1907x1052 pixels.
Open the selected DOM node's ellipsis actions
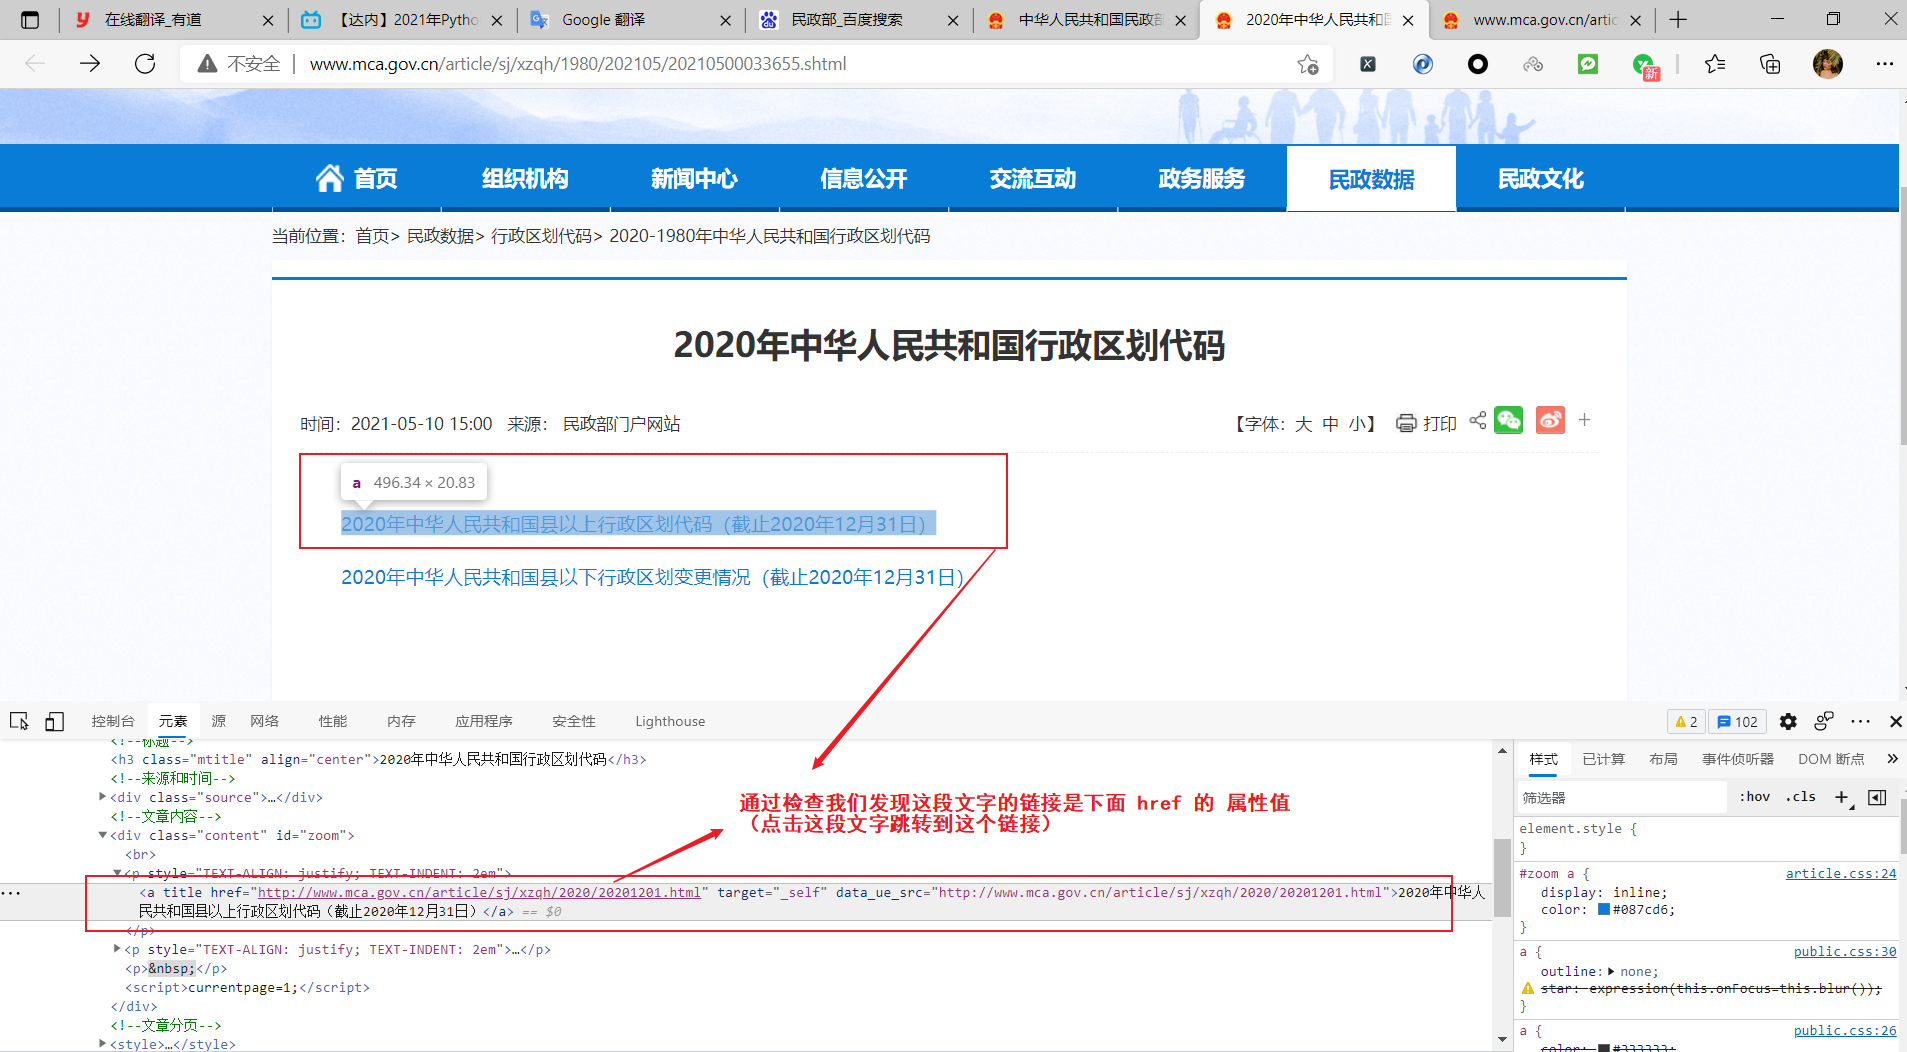tap(11, 892)
